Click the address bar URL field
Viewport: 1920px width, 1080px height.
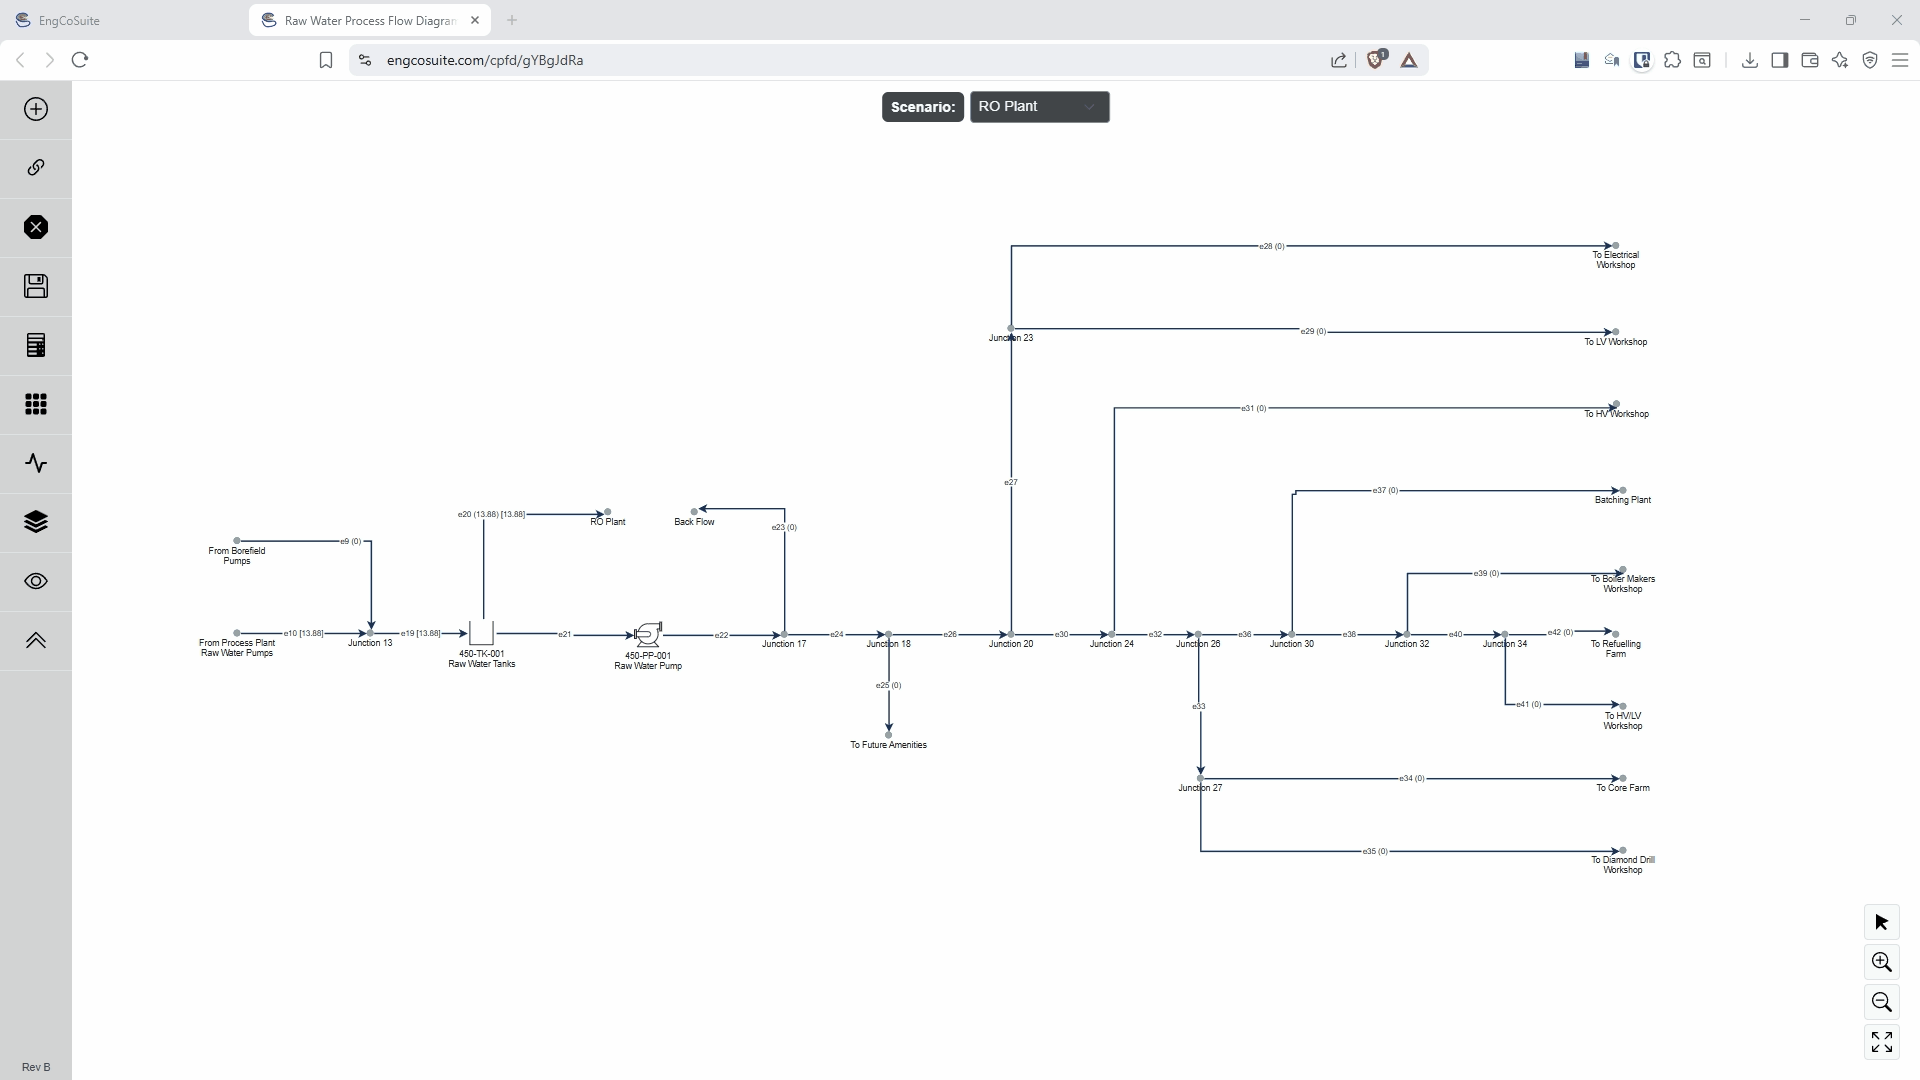click(850, 60)
